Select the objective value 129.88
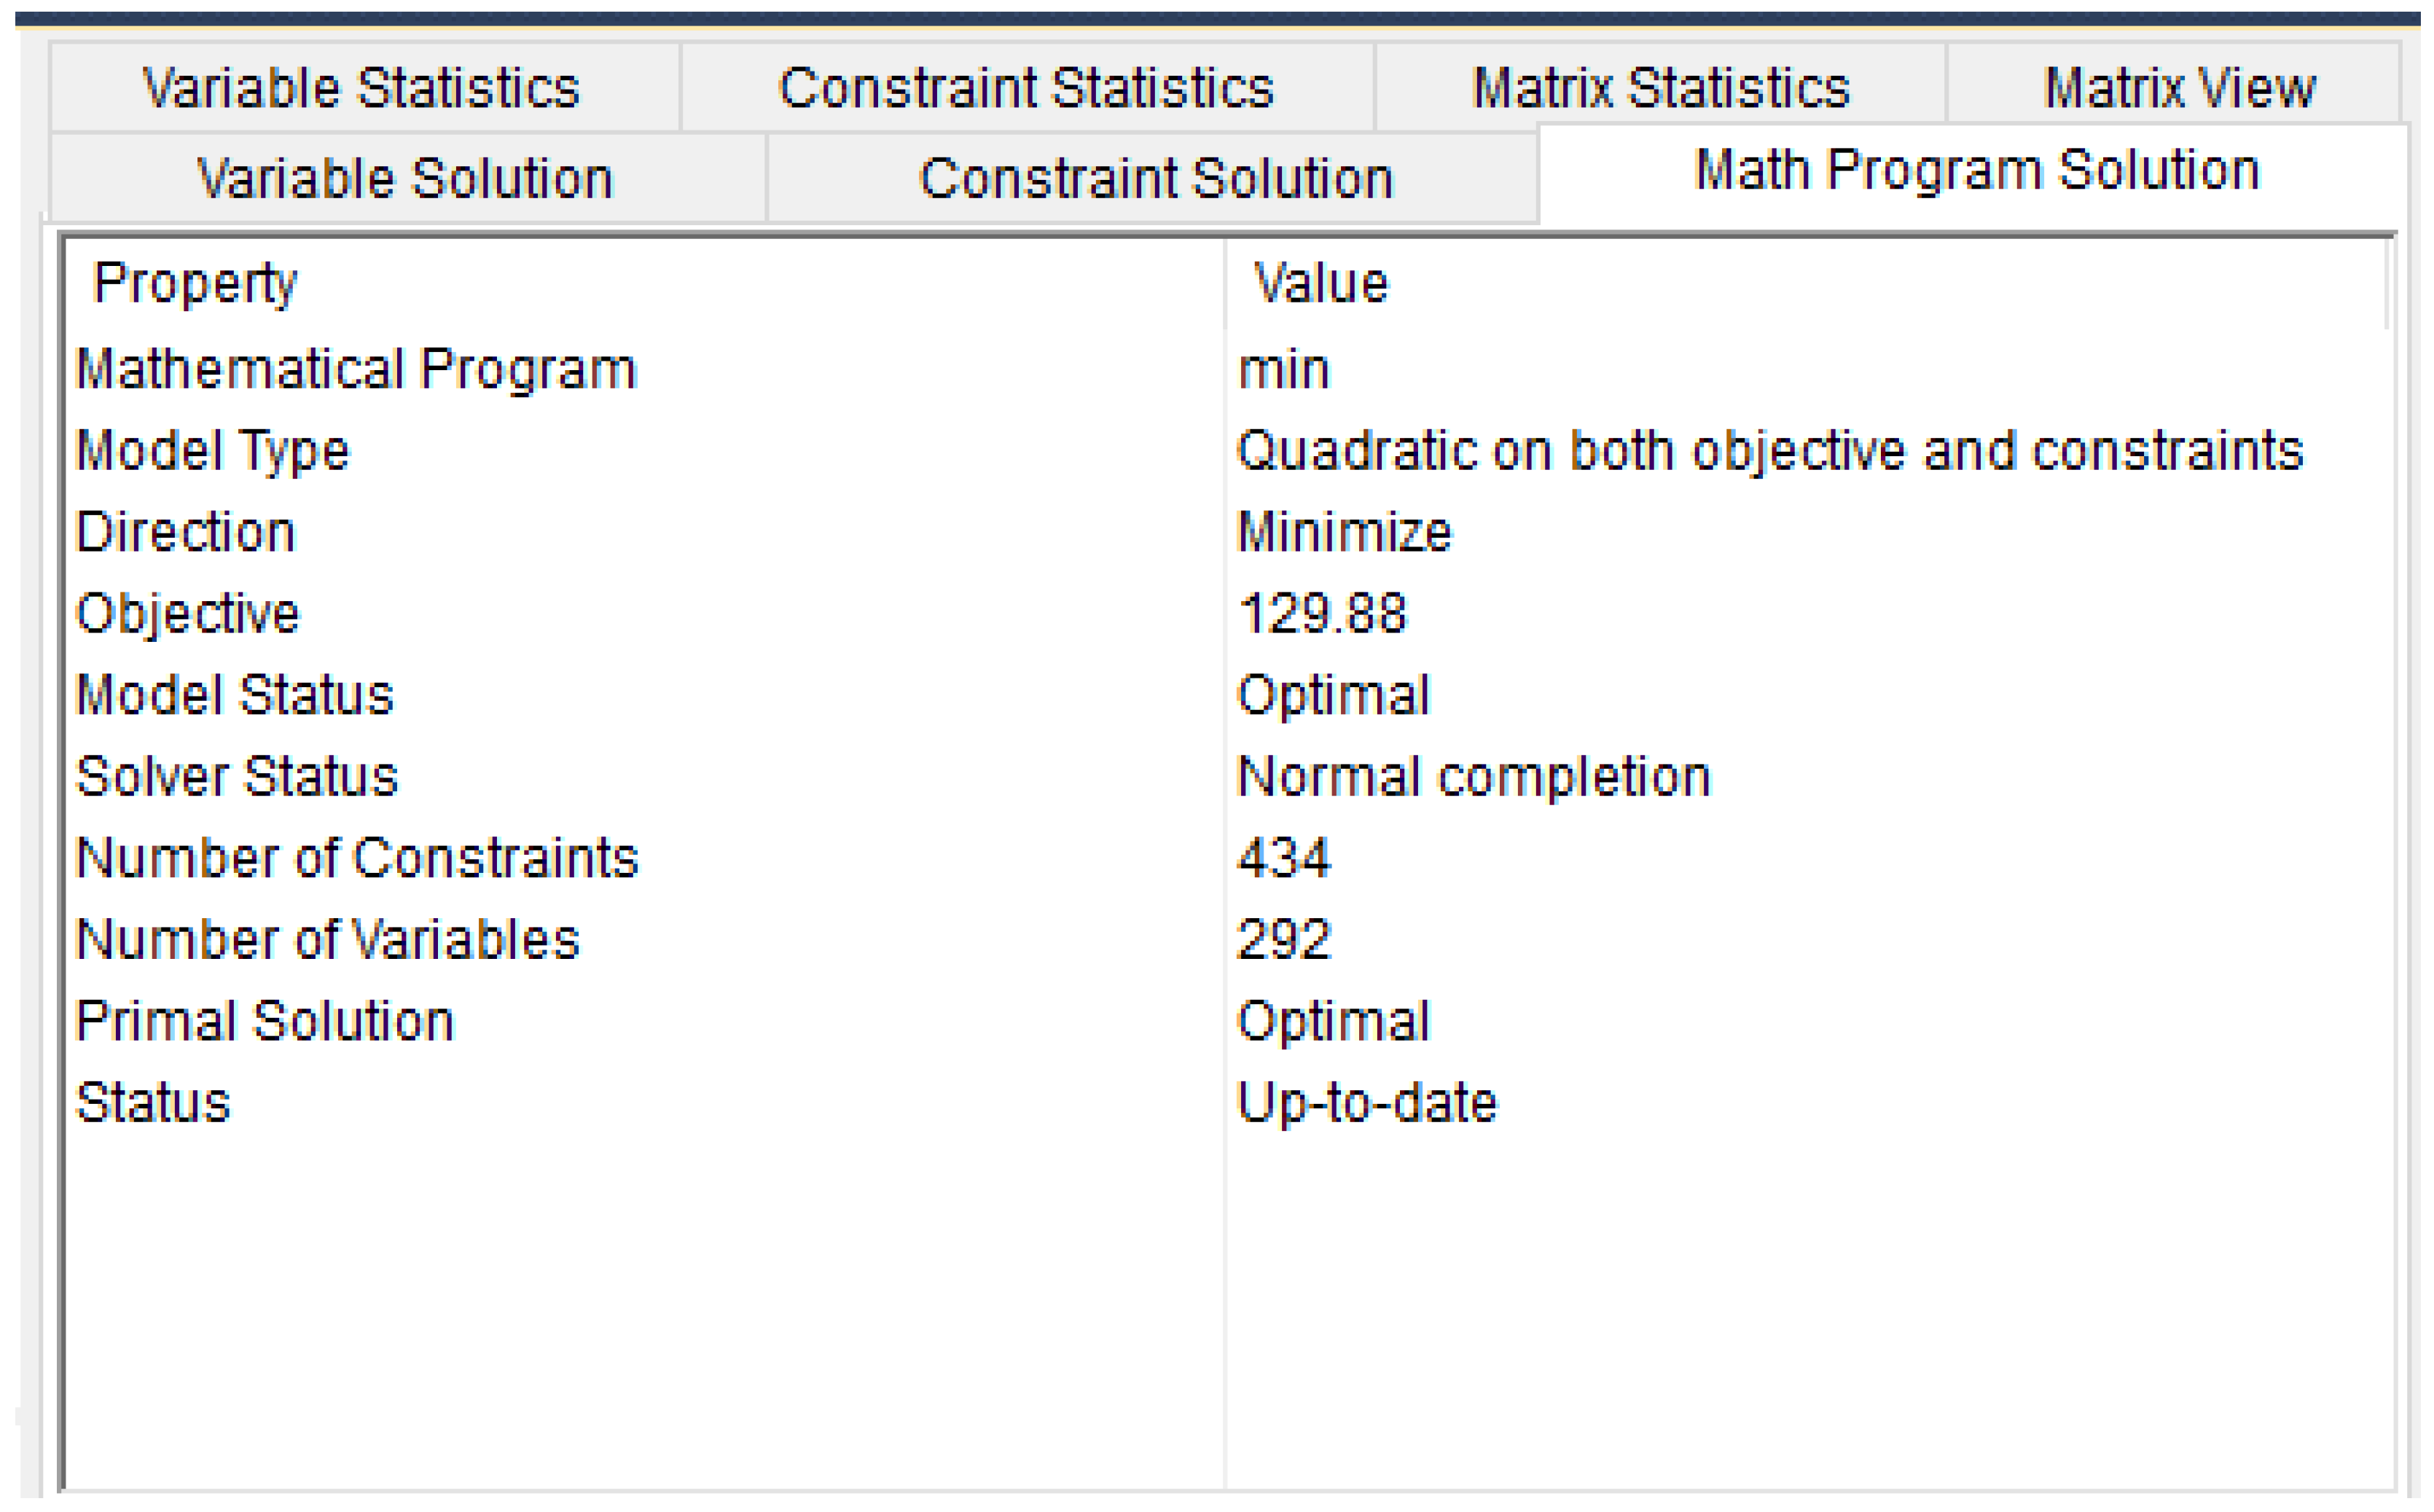This screenshot has height=1512, width=2434. tap(1322, 613)
